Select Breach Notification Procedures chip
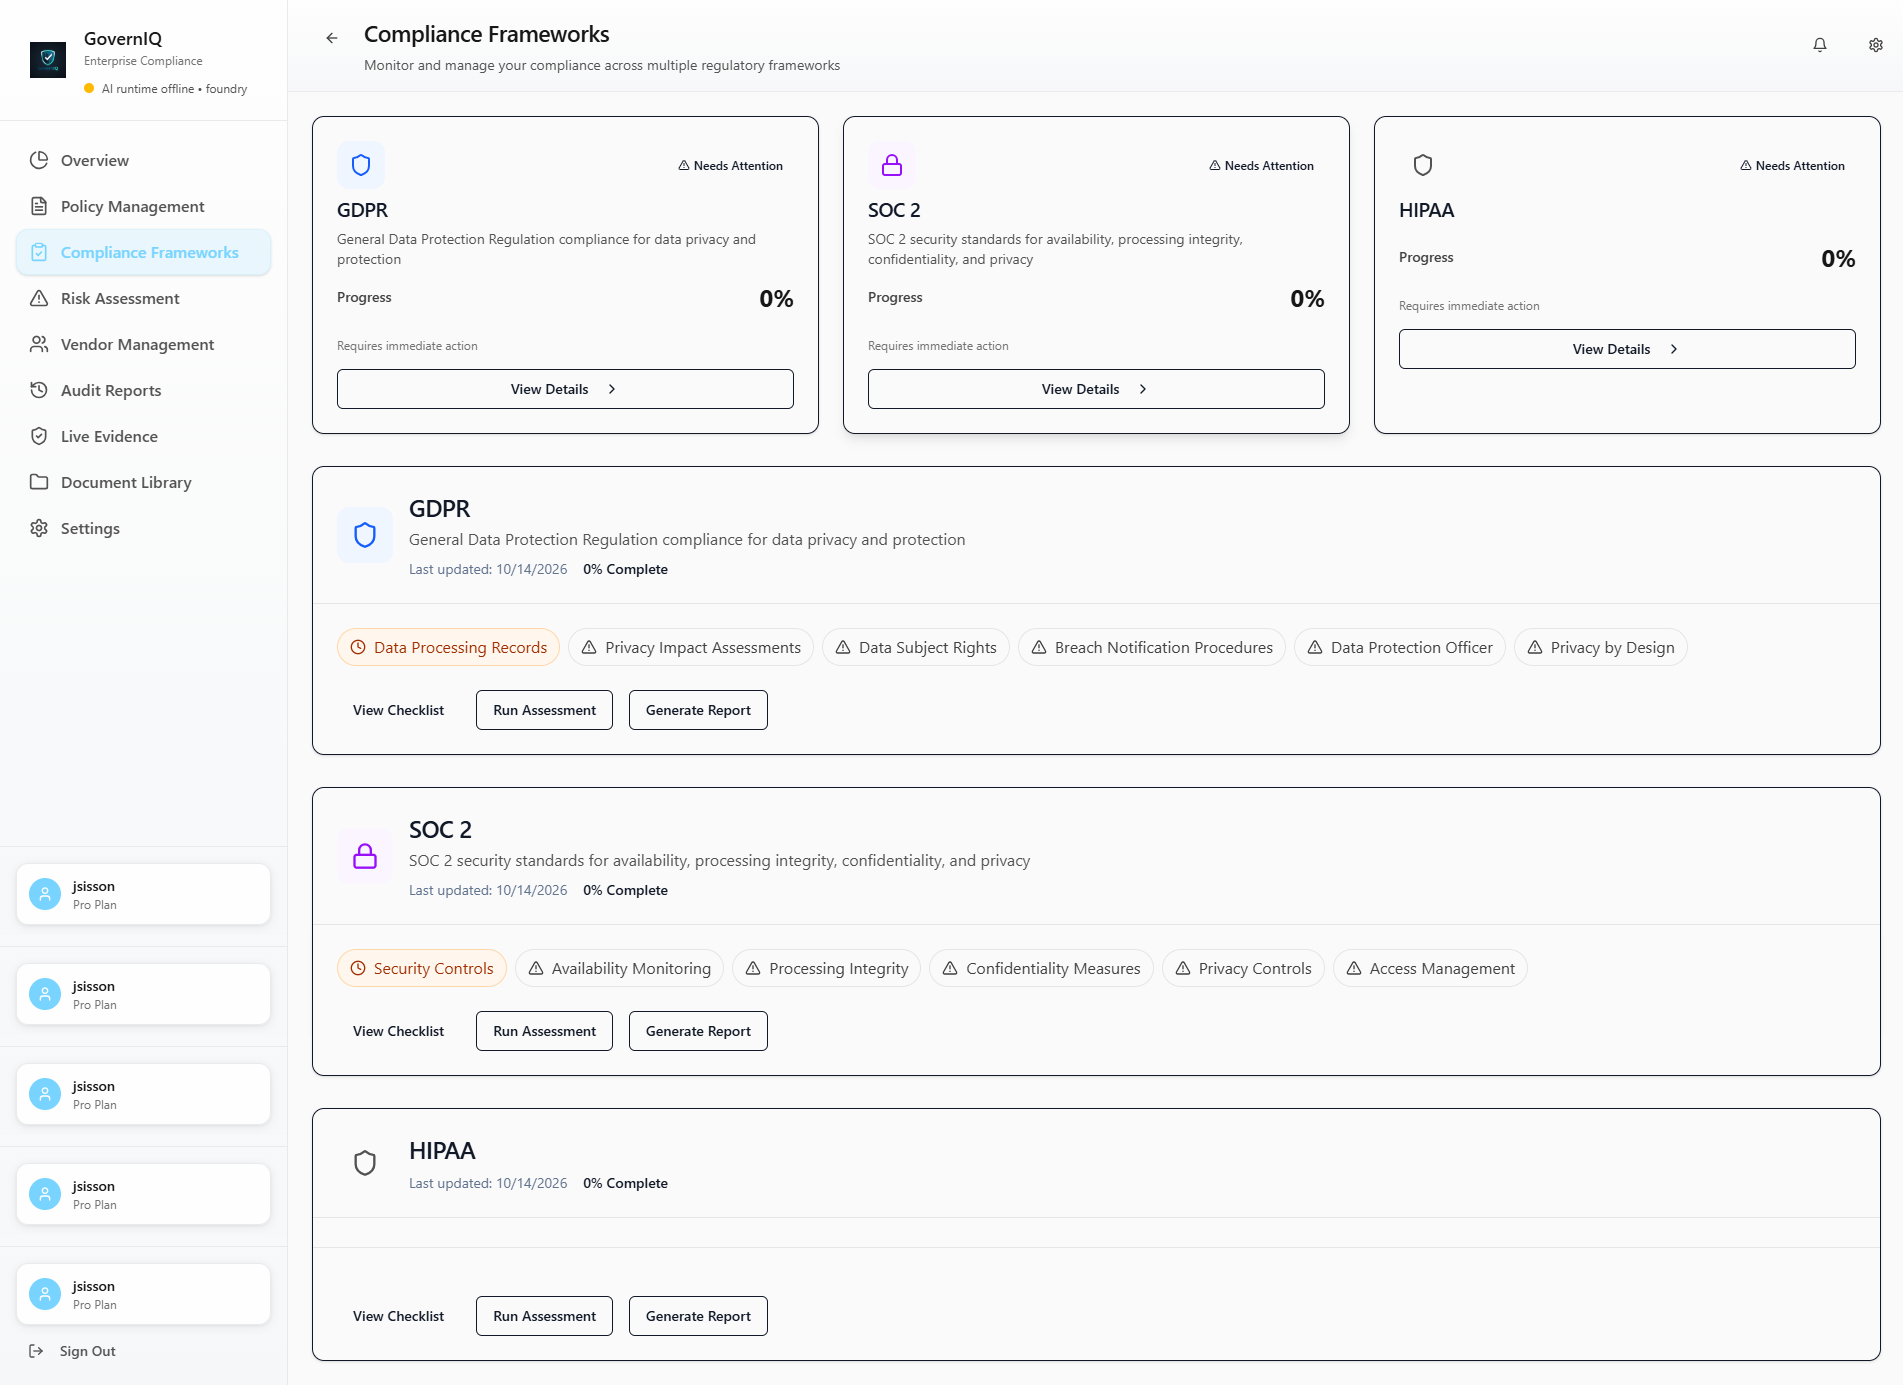The width and height of the screenshot is (1903, 1385). pos(1152,647)
